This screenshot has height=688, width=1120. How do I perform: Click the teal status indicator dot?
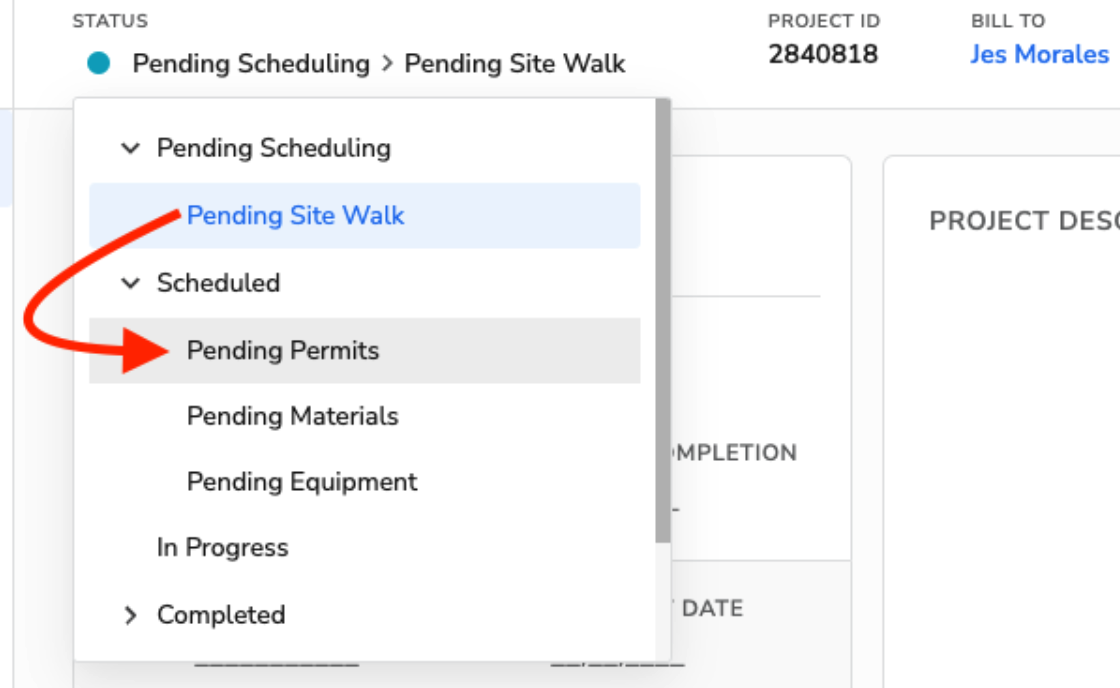point(99,63)
